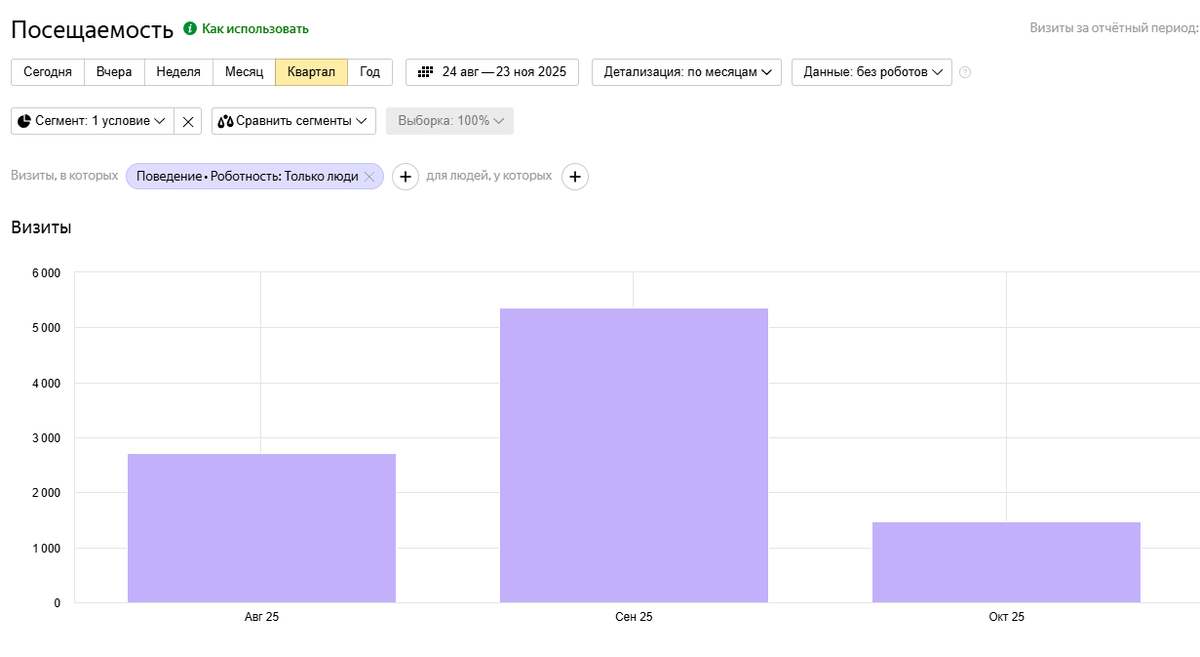This screenshot has width=1200, height=657.
Task: Choose the Квартал period tab
Action: [311, 72]
